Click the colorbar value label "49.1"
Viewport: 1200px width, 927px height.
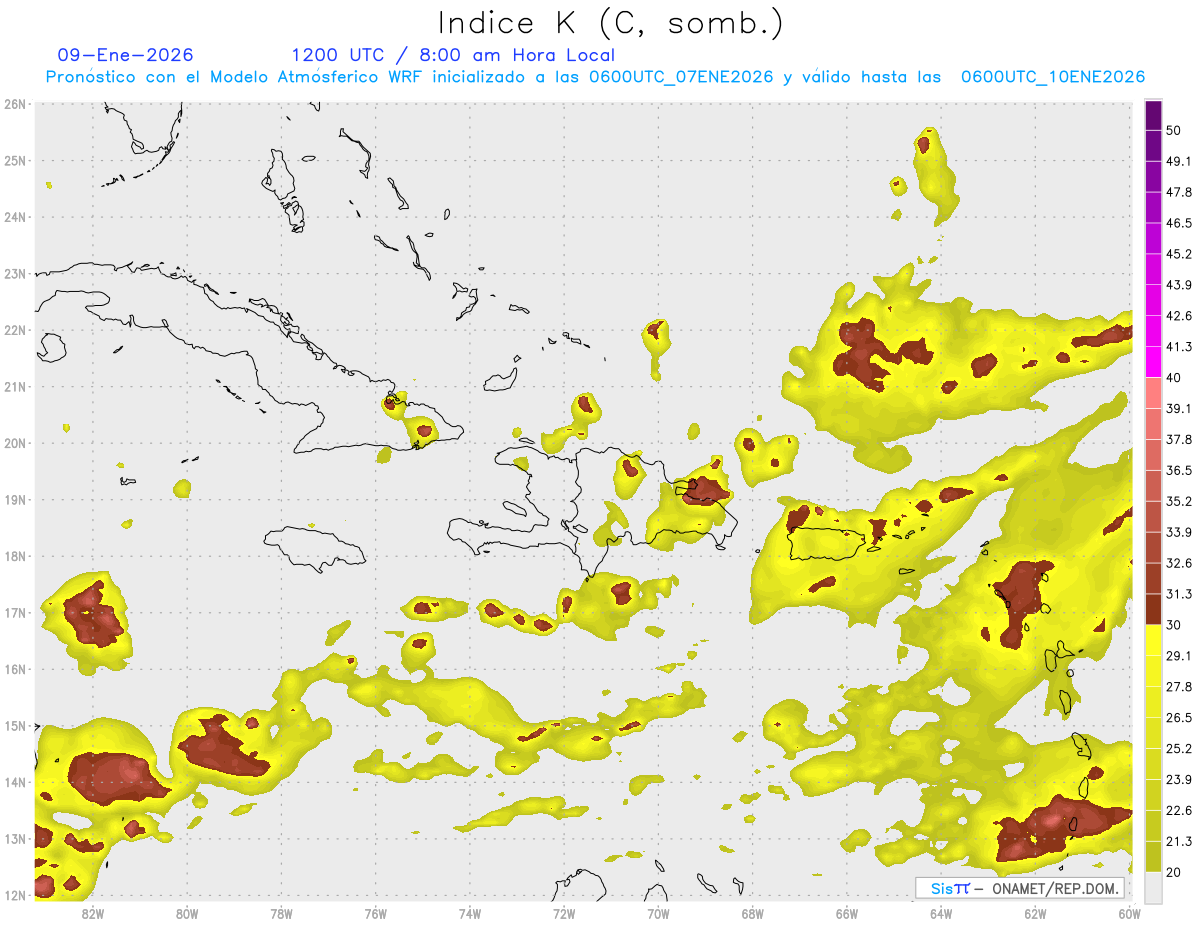point(1178,161)
